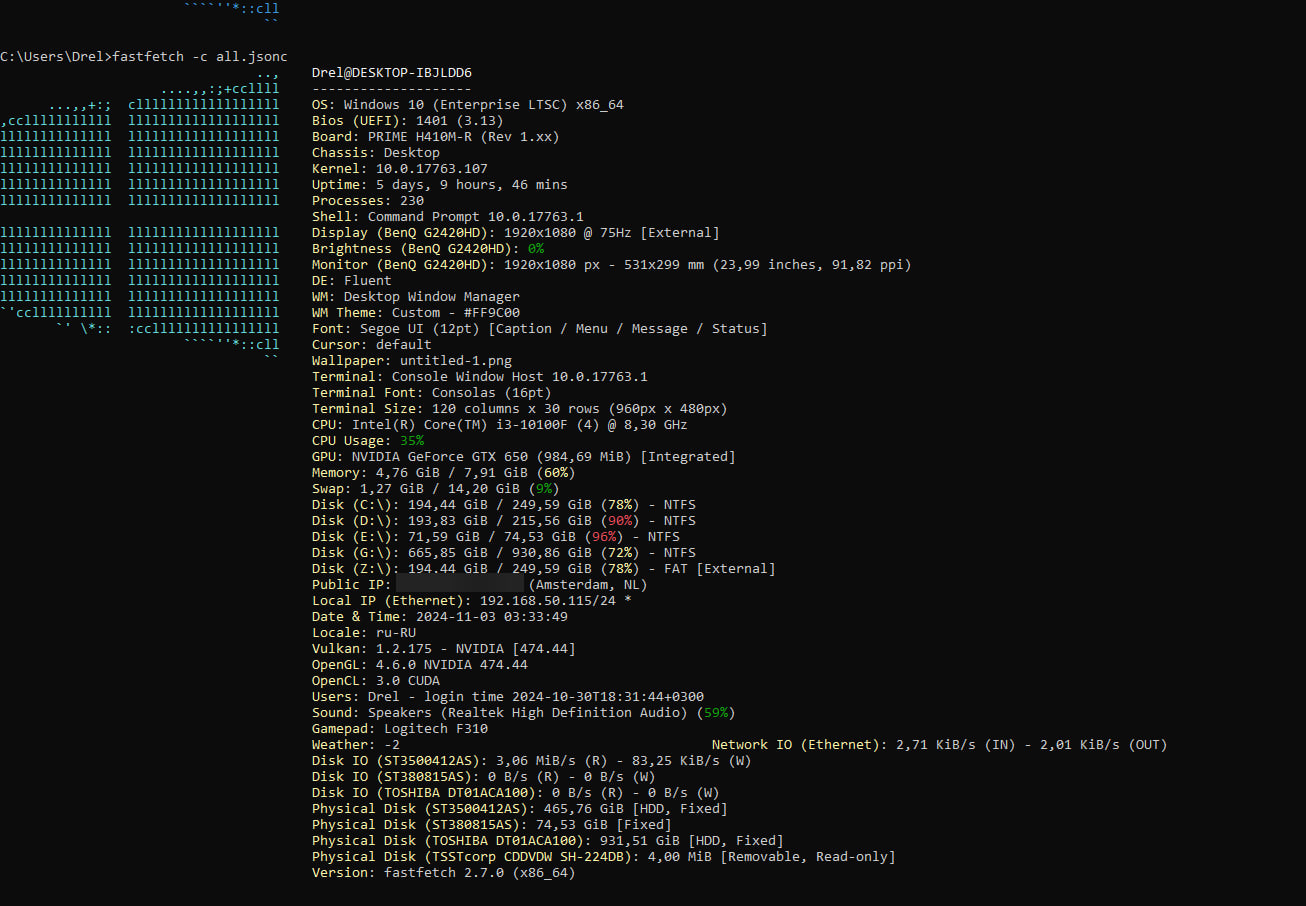
Task: Click the redacted Public IP box
Action: point(460,584)
